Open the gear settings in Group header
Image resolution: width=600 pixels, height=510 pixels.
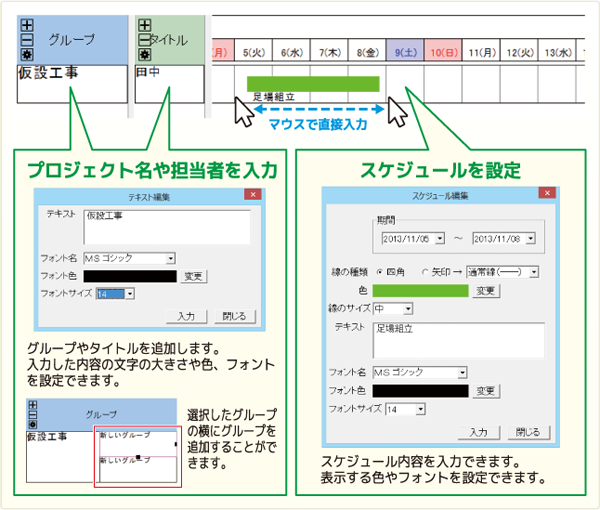[27, 54]
